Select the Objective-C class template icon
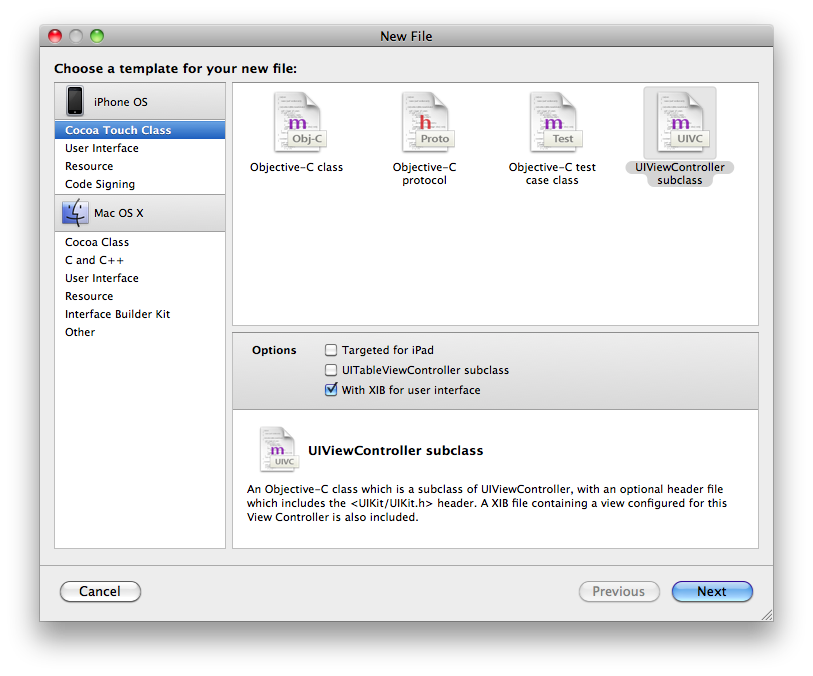Viewport: 813px width, 676px height. (x=296, y=122)
